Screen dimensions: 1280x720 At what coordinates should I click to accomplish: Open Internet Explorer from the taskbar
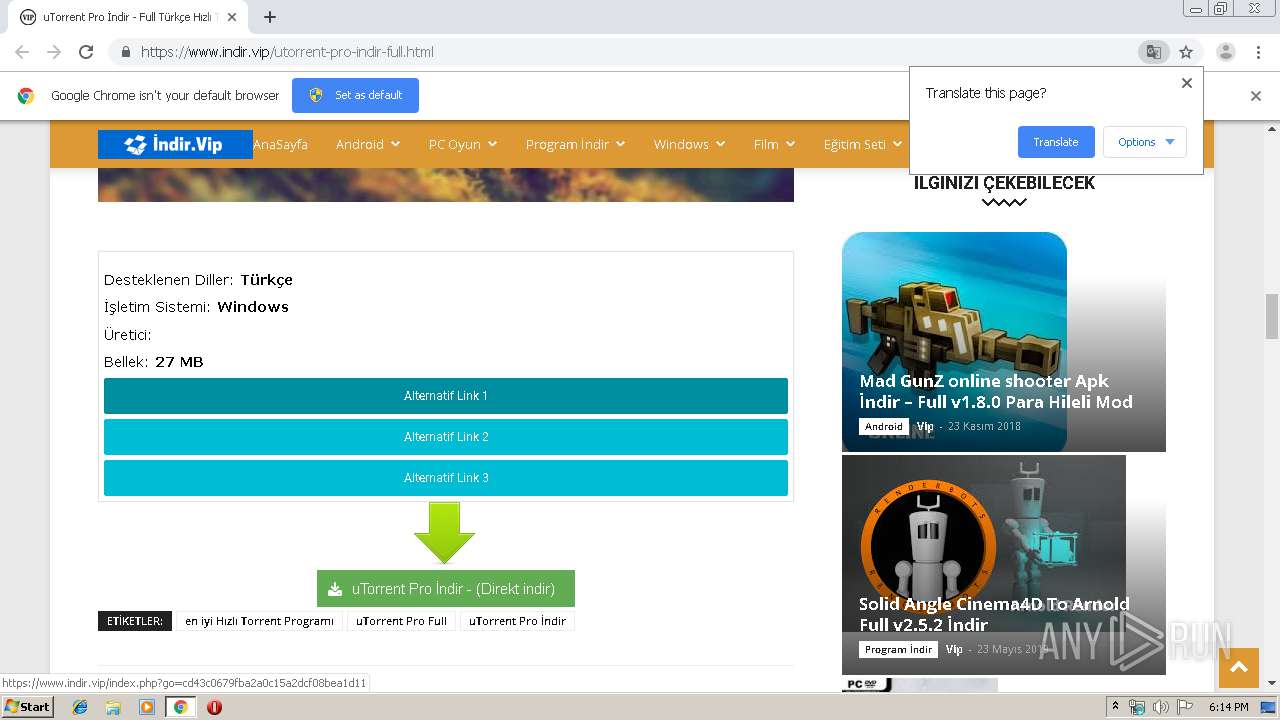[x=80, y=707]
